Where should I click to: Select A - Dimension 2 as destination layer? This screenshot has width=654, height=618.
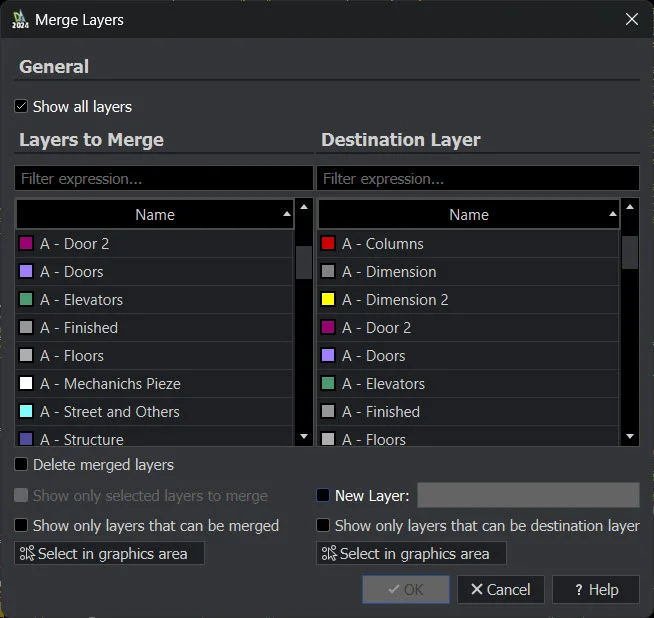click(x=395, y=300)
